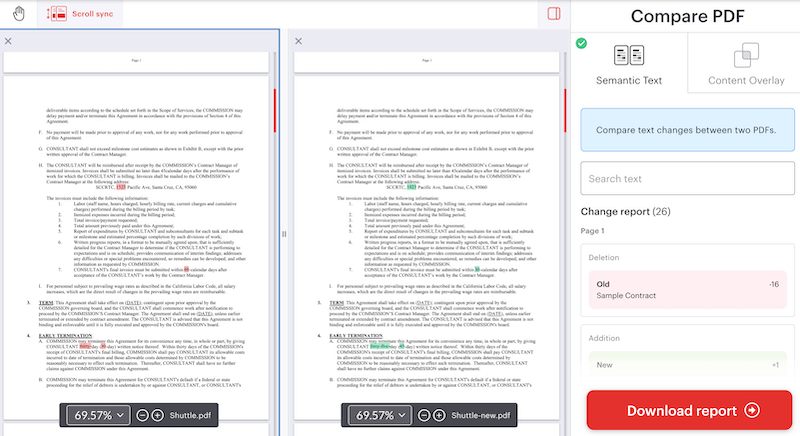The width and height of the screenshot is (800, 436).
Task: Zoom in on Shuttle-new.pdf
Action: [x=439, y=416]
